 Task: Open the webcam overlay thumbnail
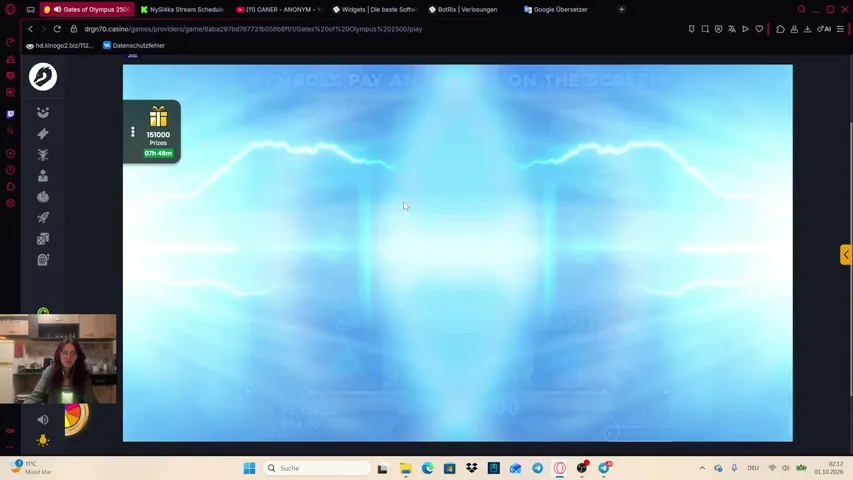[58, 359]
